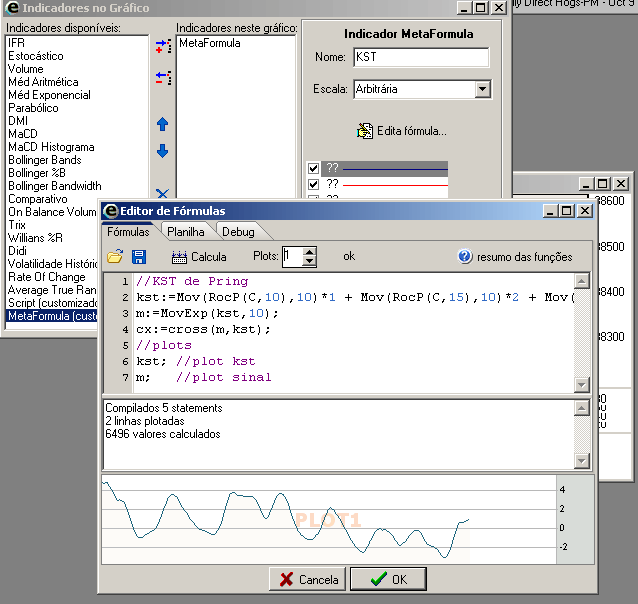The width and height of the screenshot is (638, 604).
Task: Decrease the Plots spinner value
Action: pos(309,262)
